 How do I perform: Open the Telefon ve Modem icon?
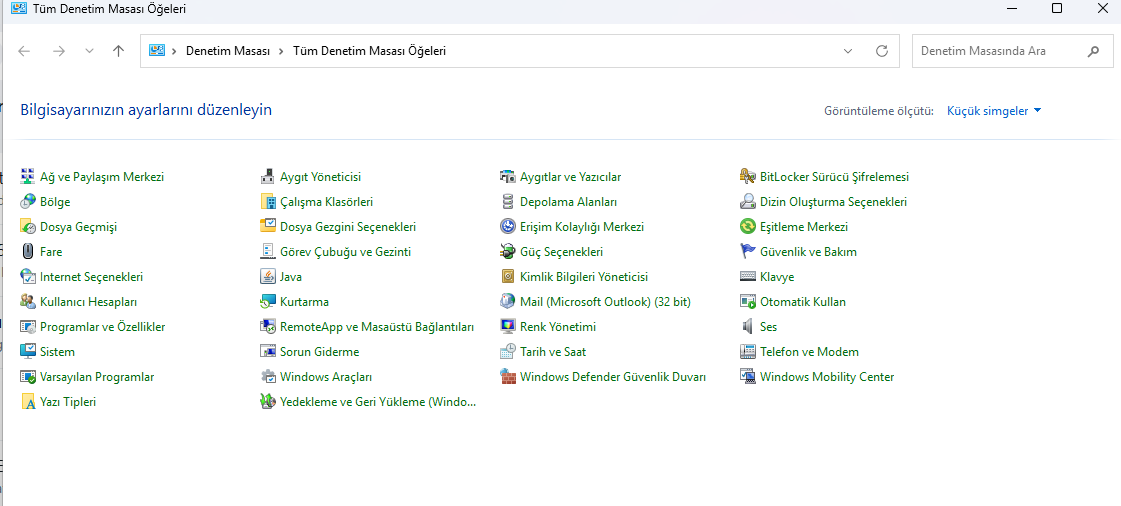click(x=748, y=352)
